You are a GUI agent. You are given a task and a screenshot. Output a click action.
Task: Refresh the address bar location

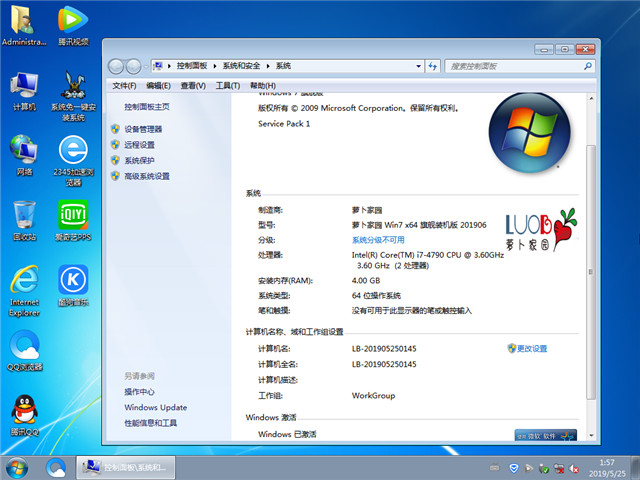pyautogui.click(x=433, y=66)
